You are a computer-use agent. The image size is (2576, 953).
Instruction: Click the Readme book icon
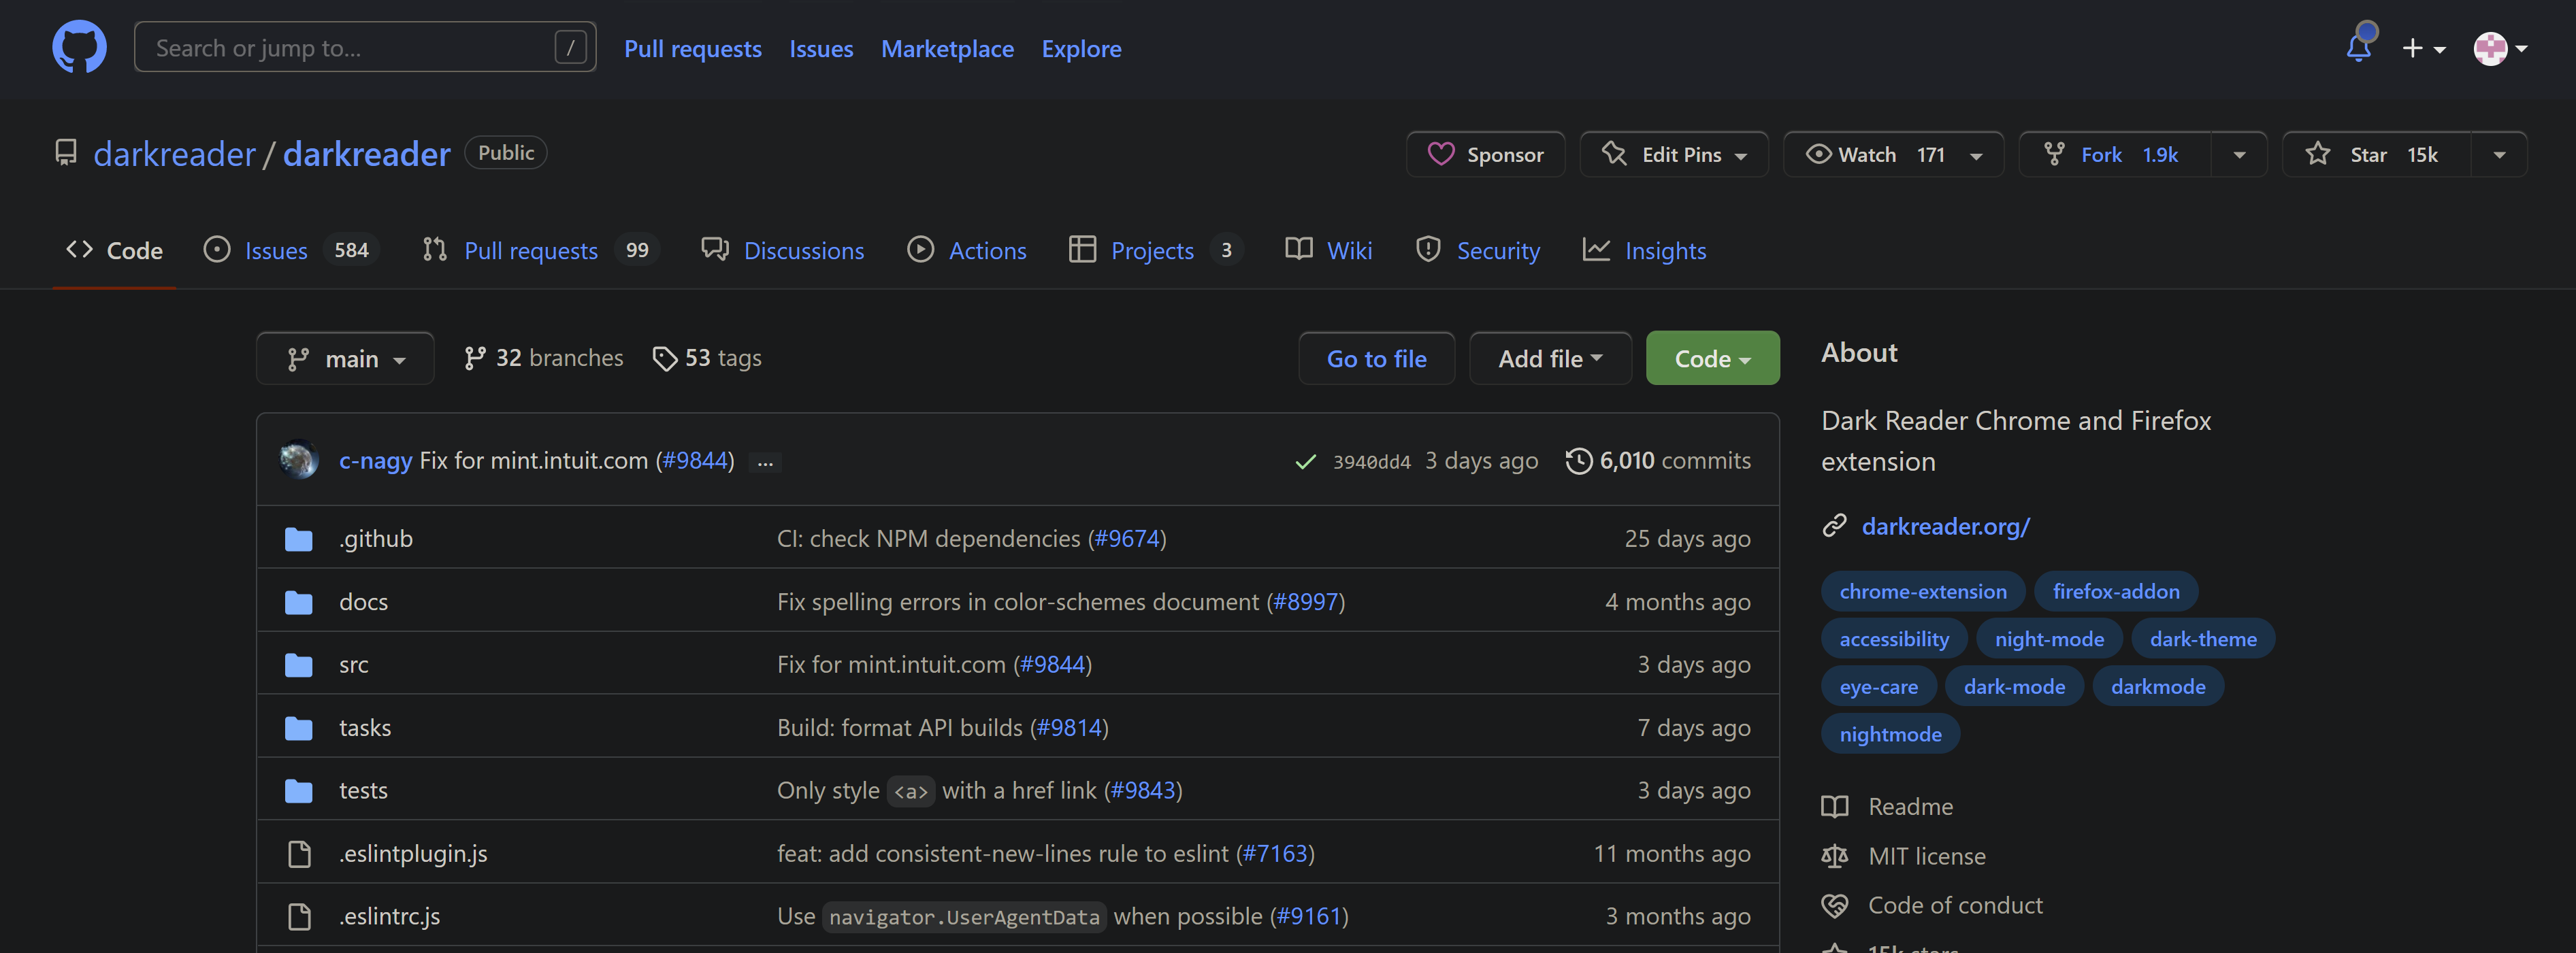(1834, 806)
